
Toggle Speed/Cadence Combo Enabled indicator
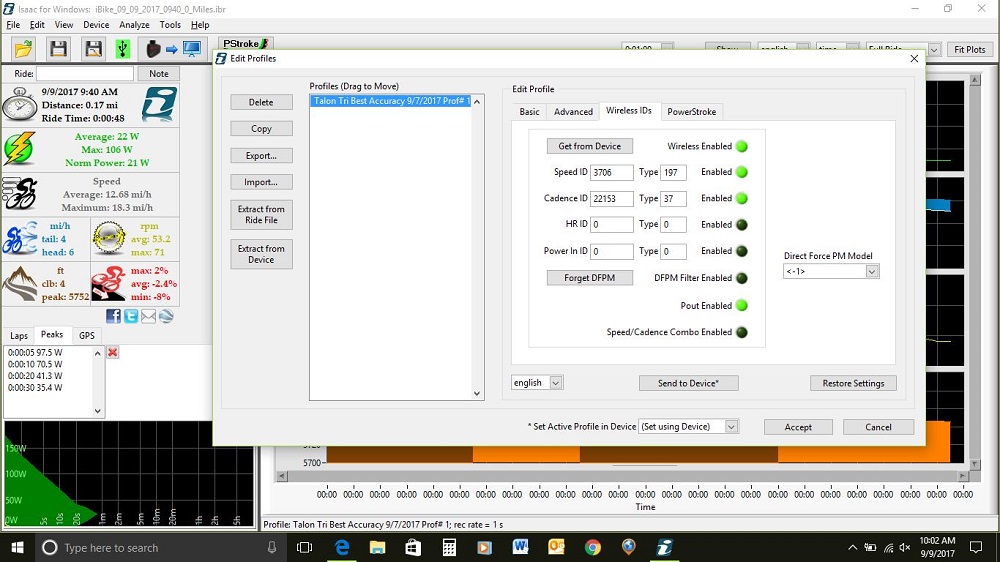click(x=742, y=332)
